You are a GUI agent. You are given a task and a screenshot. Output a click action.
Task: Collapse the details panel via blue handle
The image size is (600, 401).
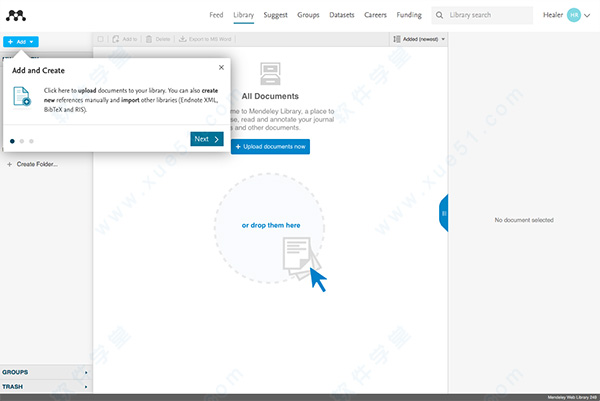444,213
